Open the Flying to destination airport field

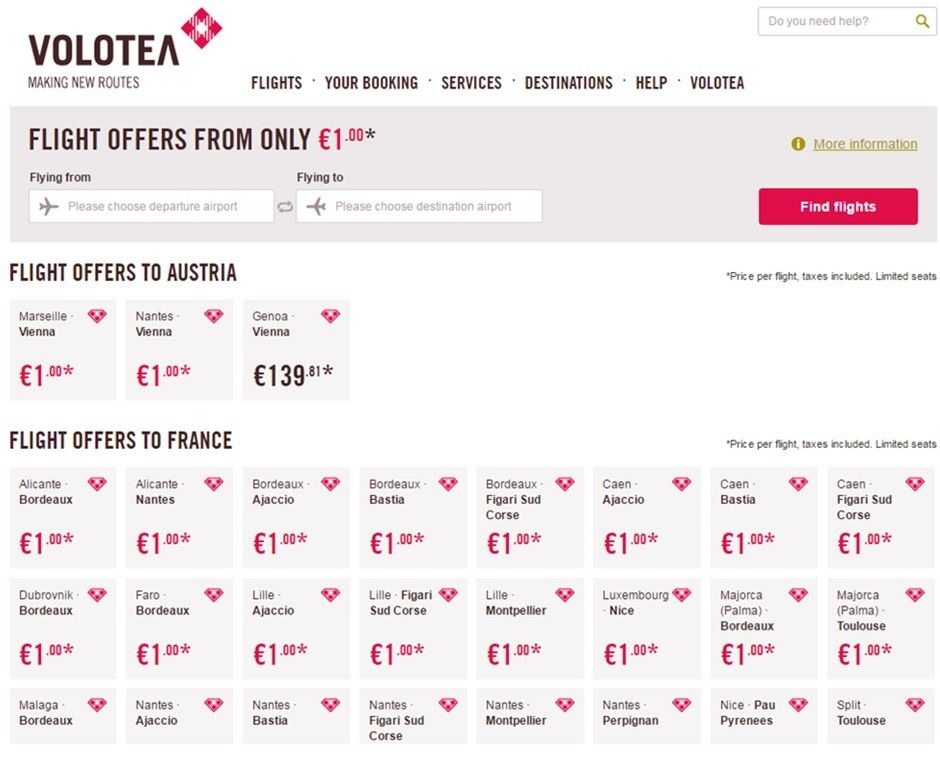coord(419,206)
